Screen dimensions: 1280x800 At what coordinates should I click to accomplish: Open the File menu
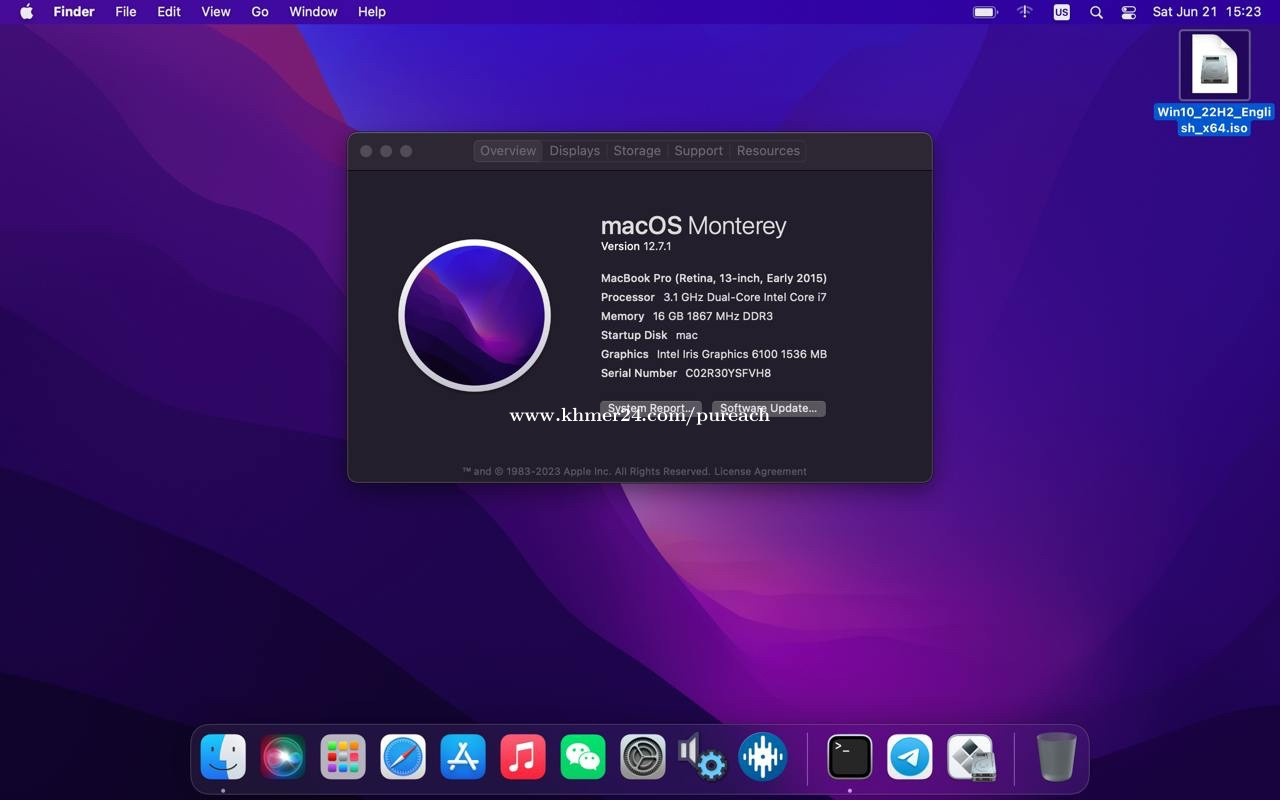126,12
